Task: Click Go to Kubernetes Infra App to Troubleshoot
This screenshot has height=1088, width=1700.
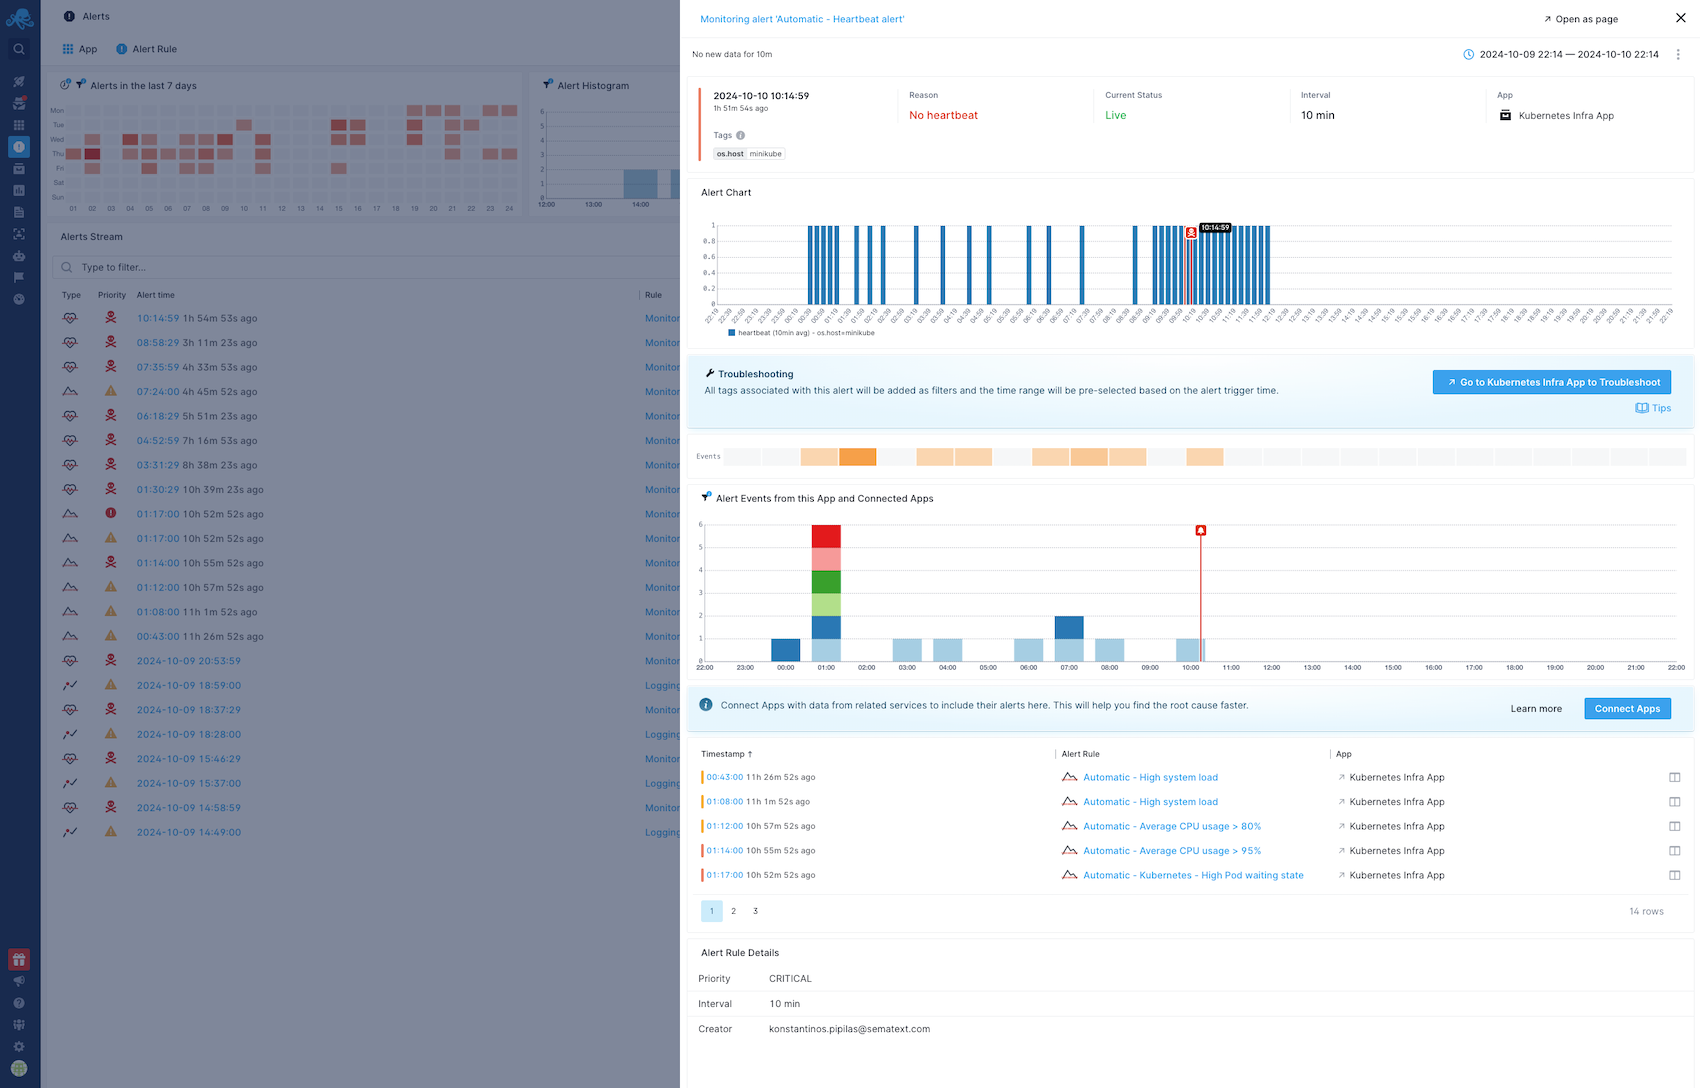Action: pos(1552,382)
